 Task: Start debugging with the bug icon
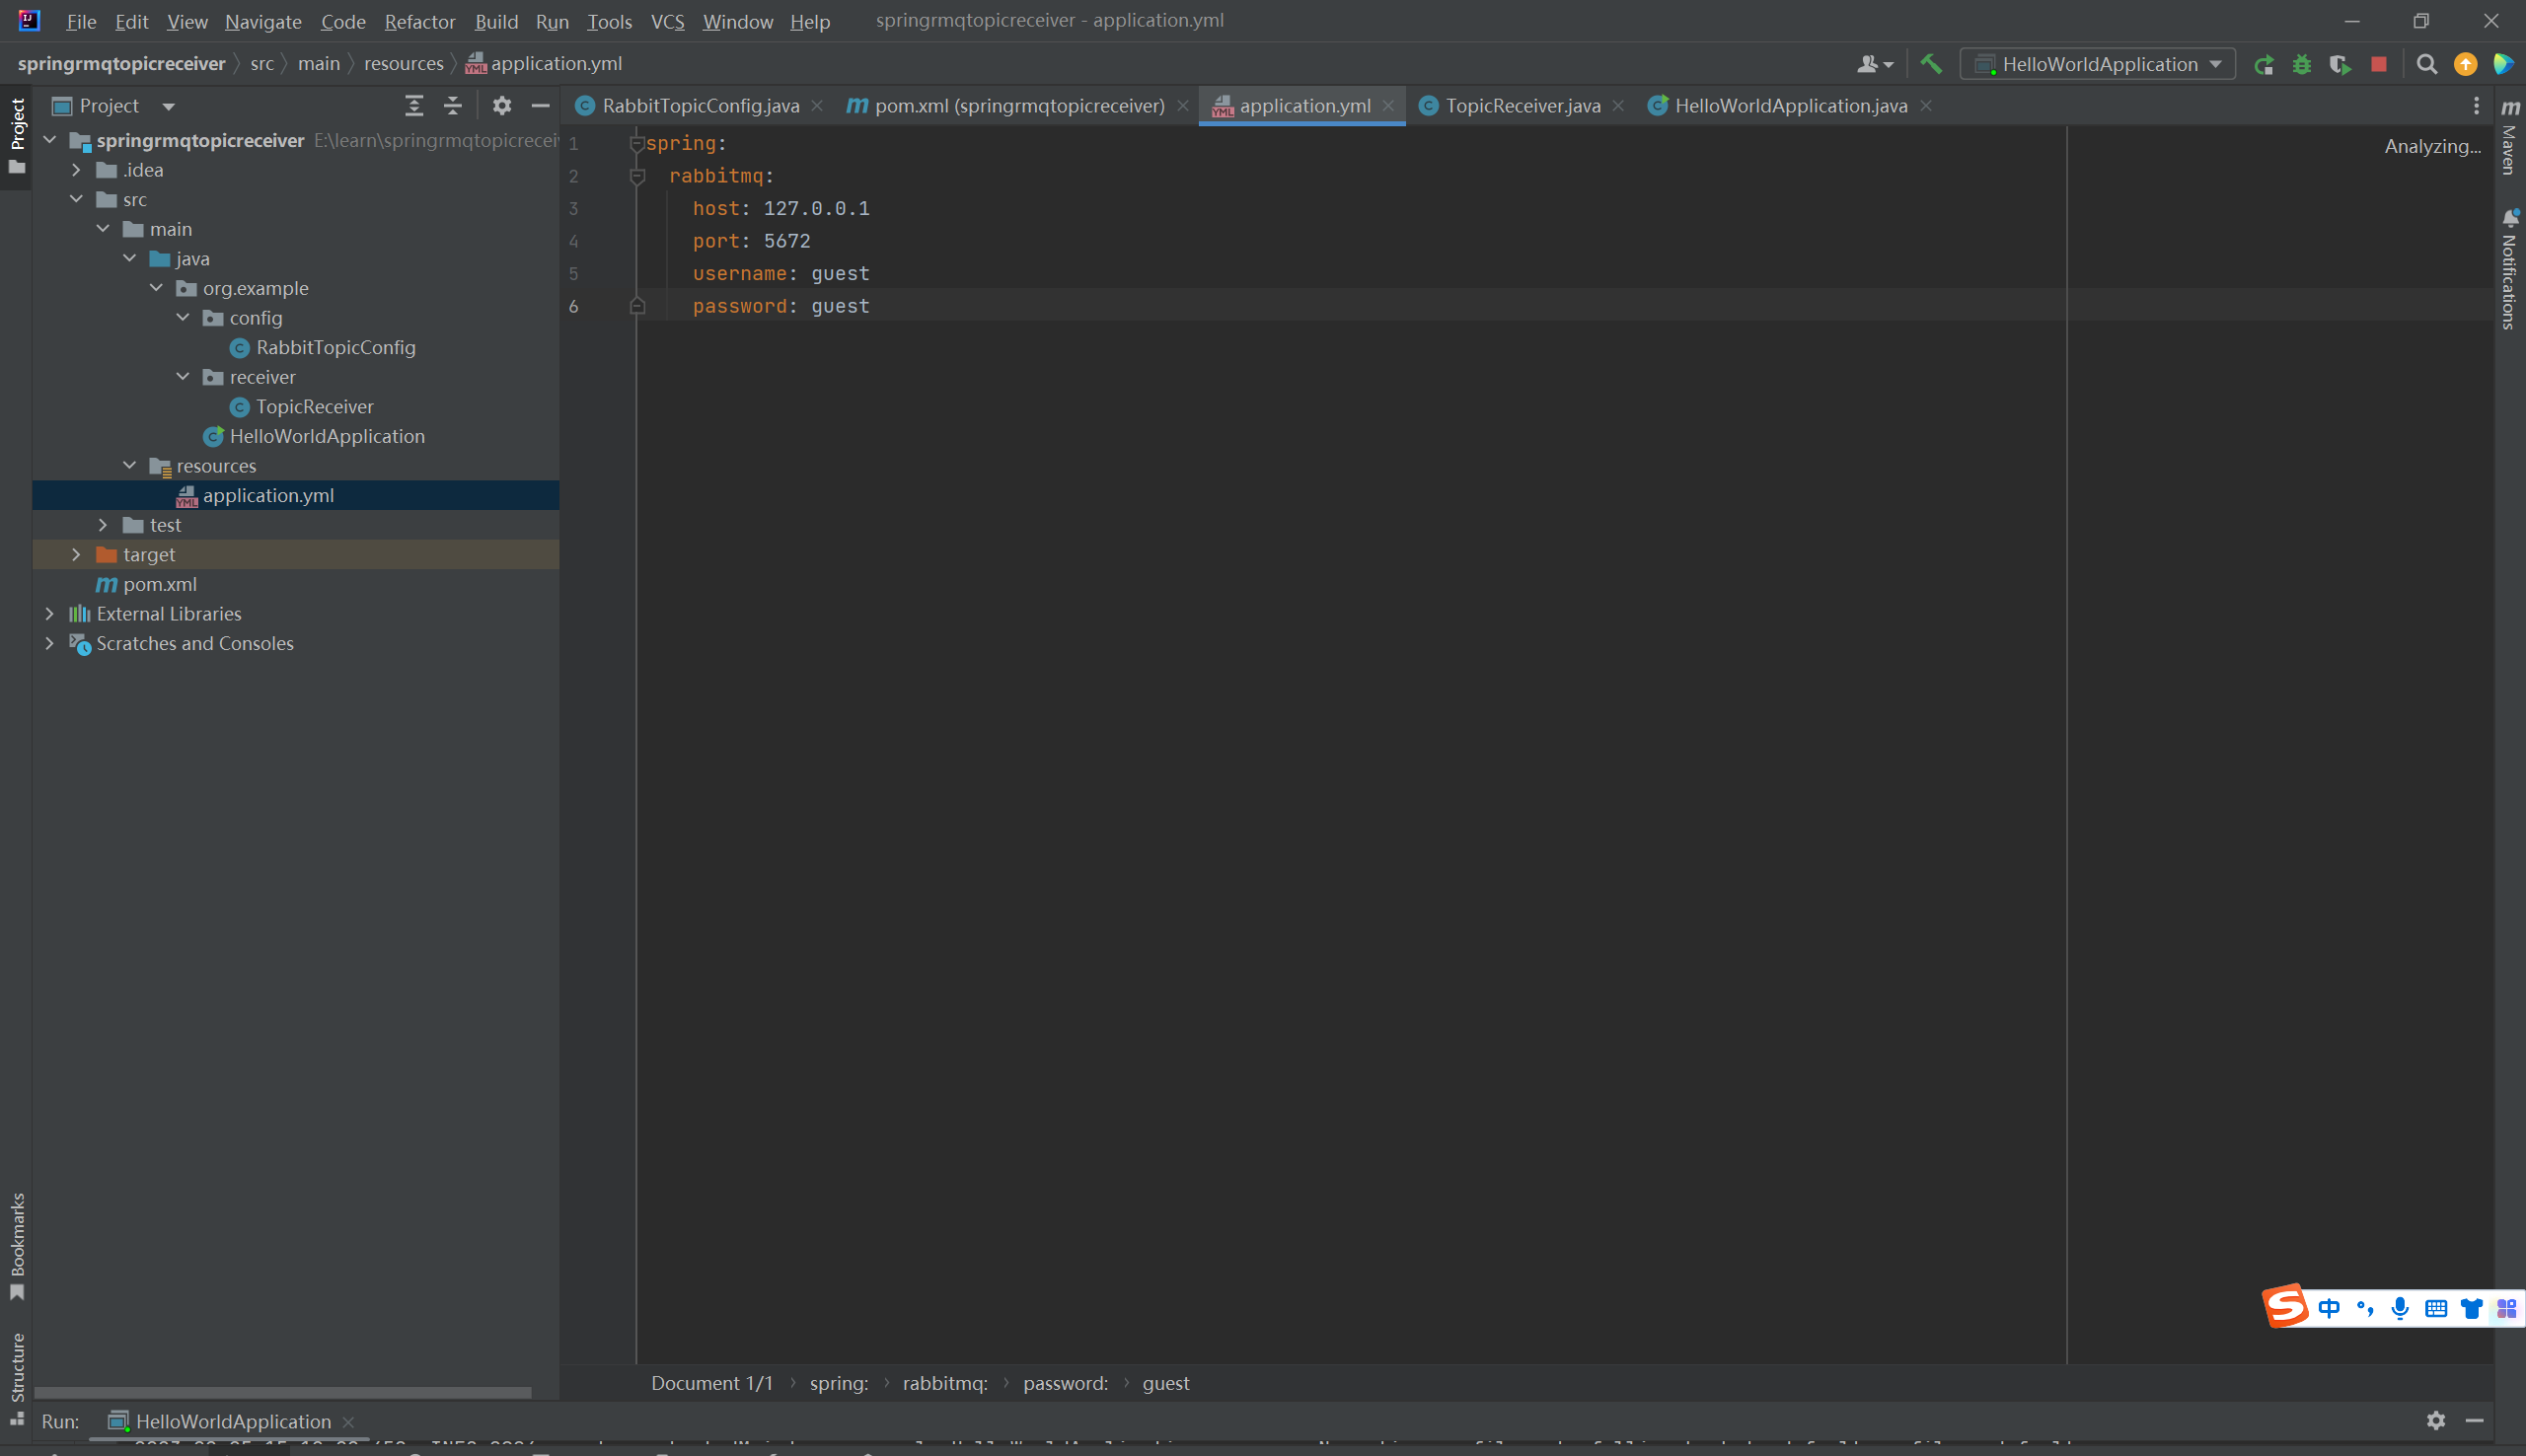tap(2302, 65)
